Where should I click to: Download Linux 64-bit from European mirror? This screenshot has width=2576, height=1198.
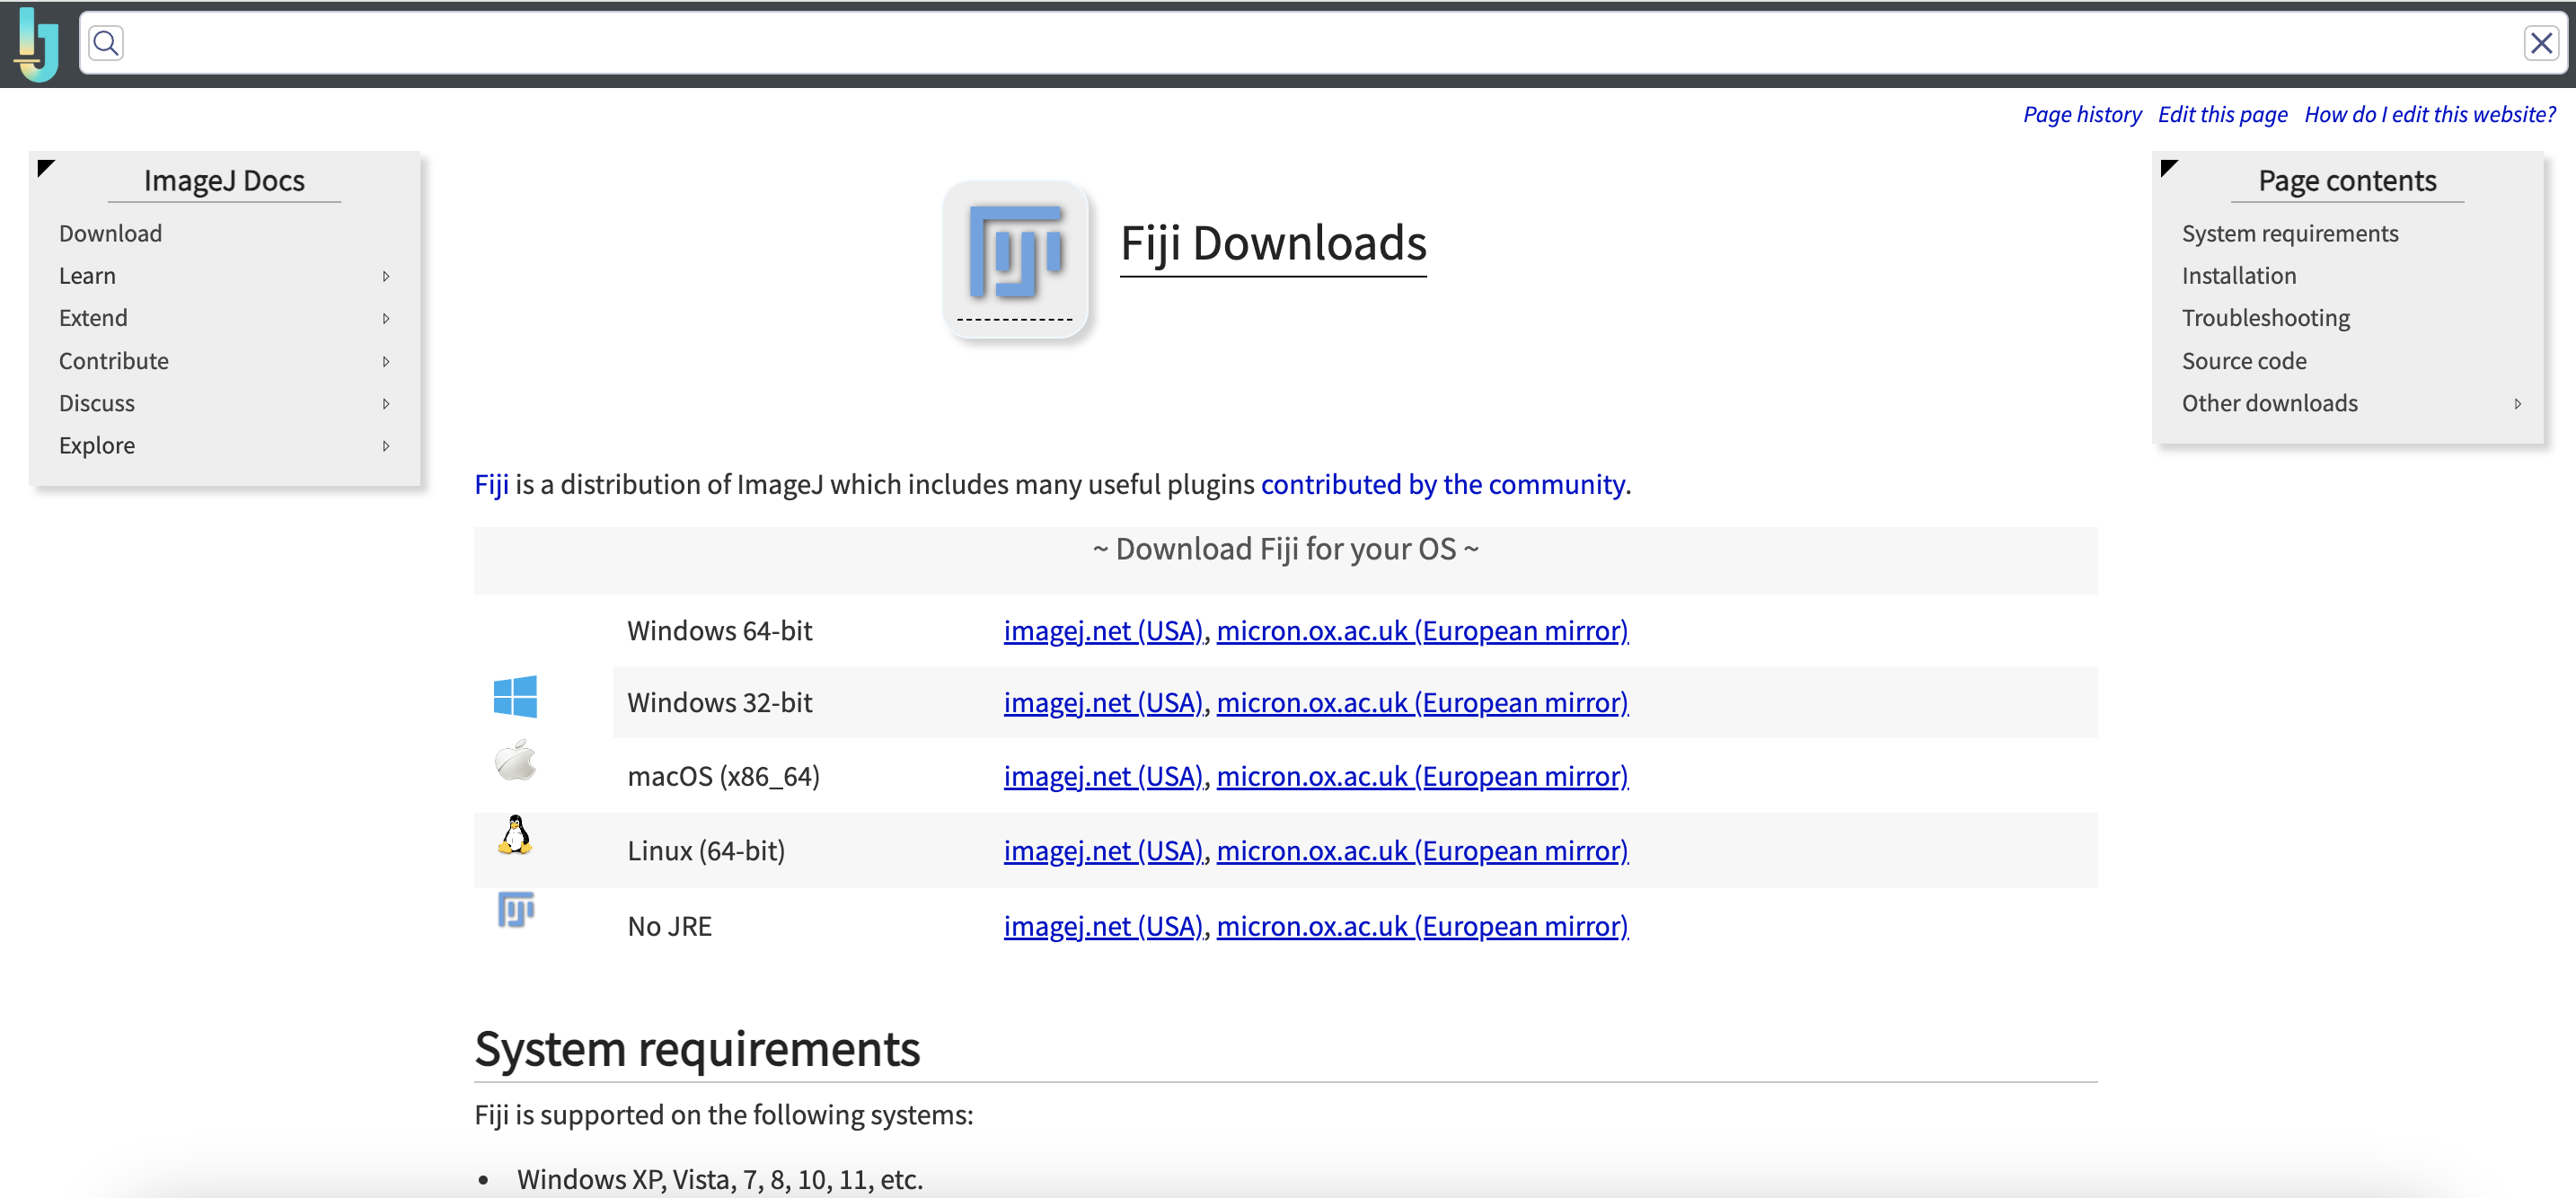pos(1422,851)
